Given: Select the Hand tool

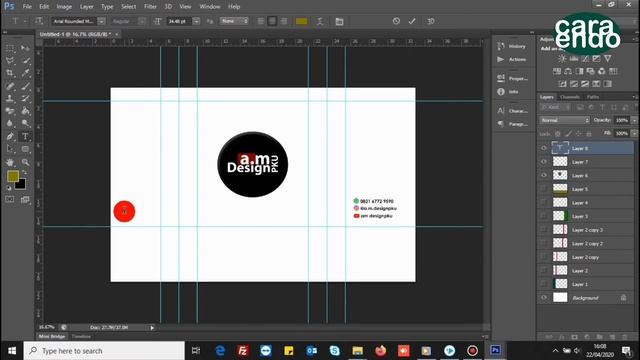Looking at the screenshot, I should click(10, 162).
